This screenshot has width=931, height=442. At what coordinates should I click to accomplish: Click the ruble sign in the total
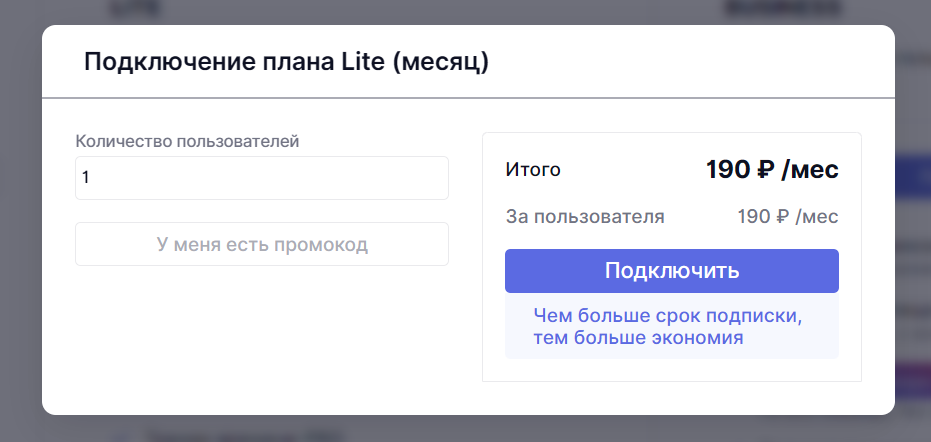(x=764, y=170)
